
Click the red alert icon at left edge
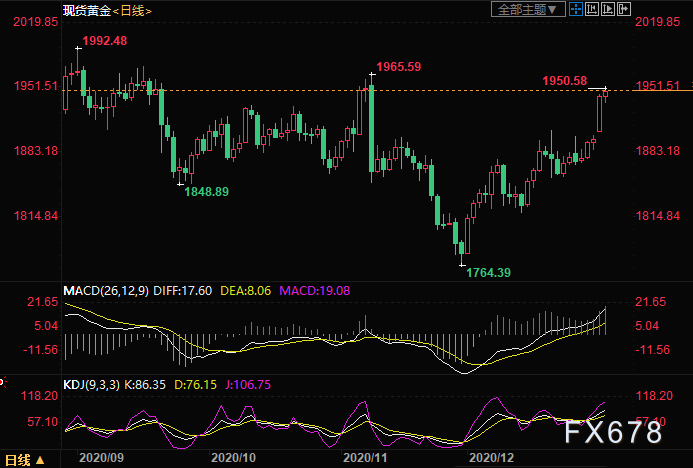click(3, 381)
